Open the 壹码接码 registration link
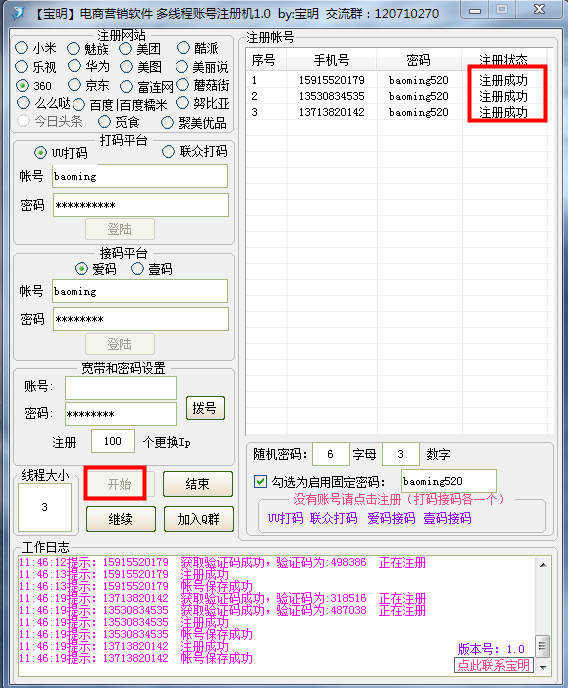The height and width of the screenshot is (688, 568). (447, 518)
